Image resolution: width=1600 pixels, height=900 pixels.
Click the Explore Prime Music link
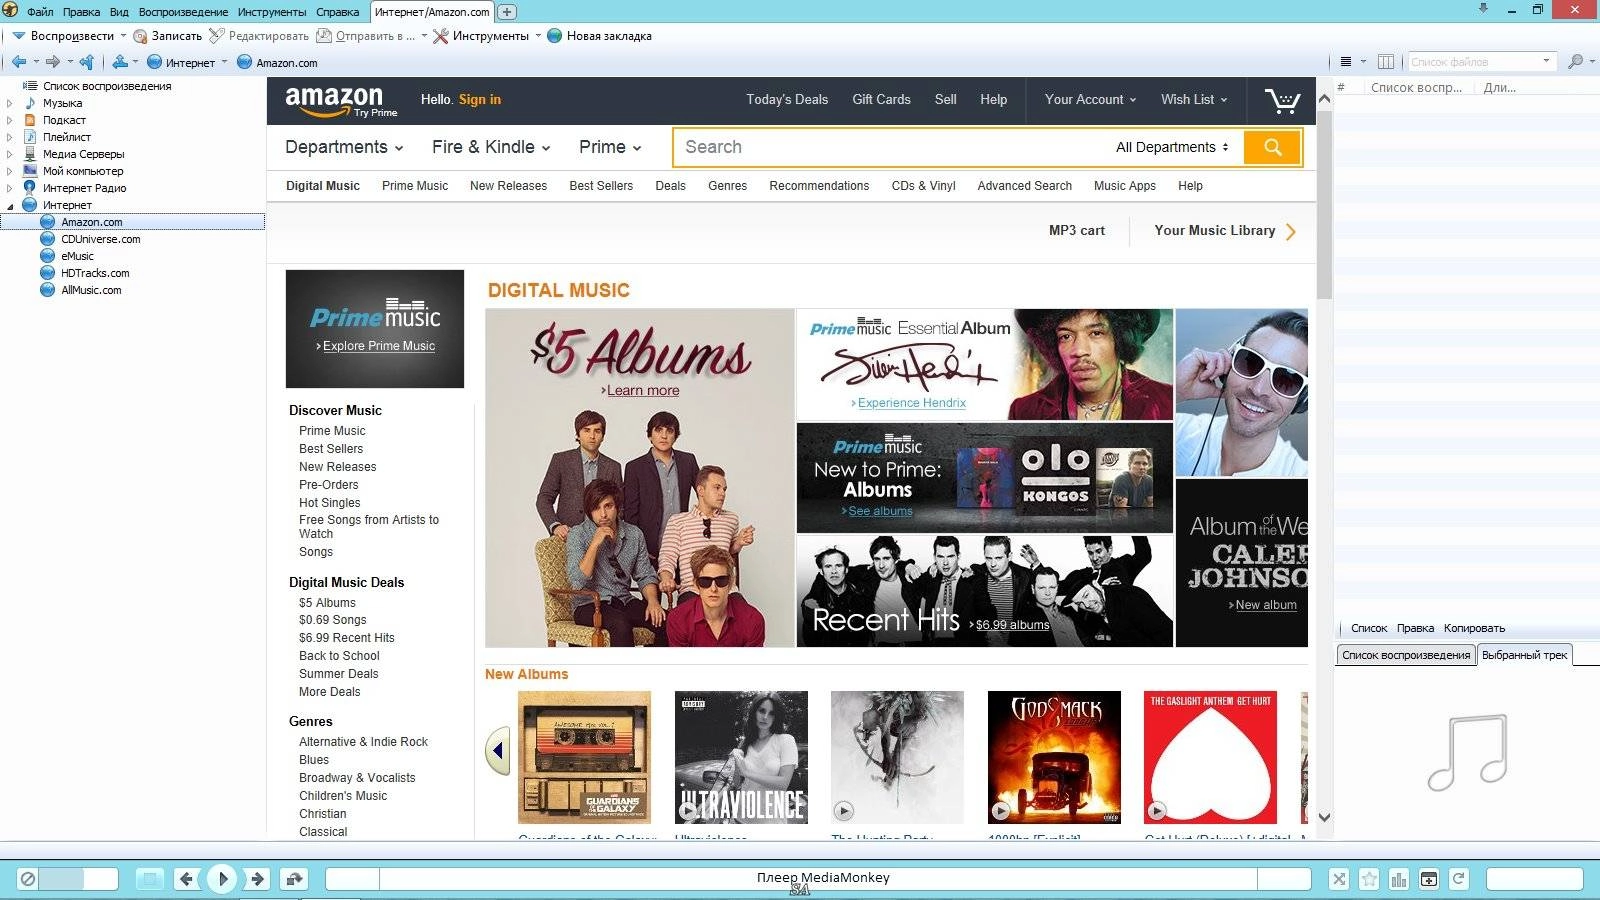(x=378, y=346)
